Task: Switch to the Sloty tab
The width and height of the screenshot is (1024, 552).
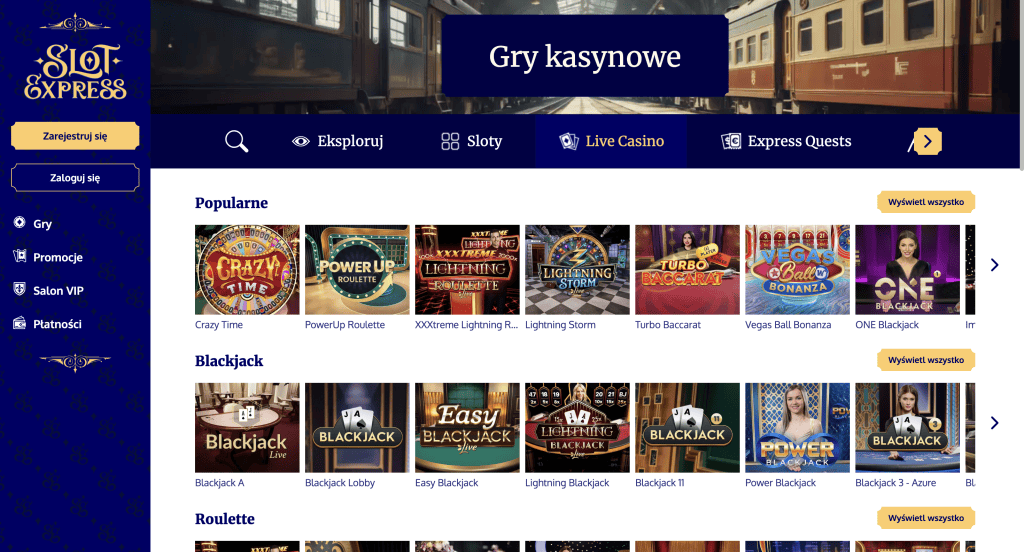Action: (x=472, y=141)
